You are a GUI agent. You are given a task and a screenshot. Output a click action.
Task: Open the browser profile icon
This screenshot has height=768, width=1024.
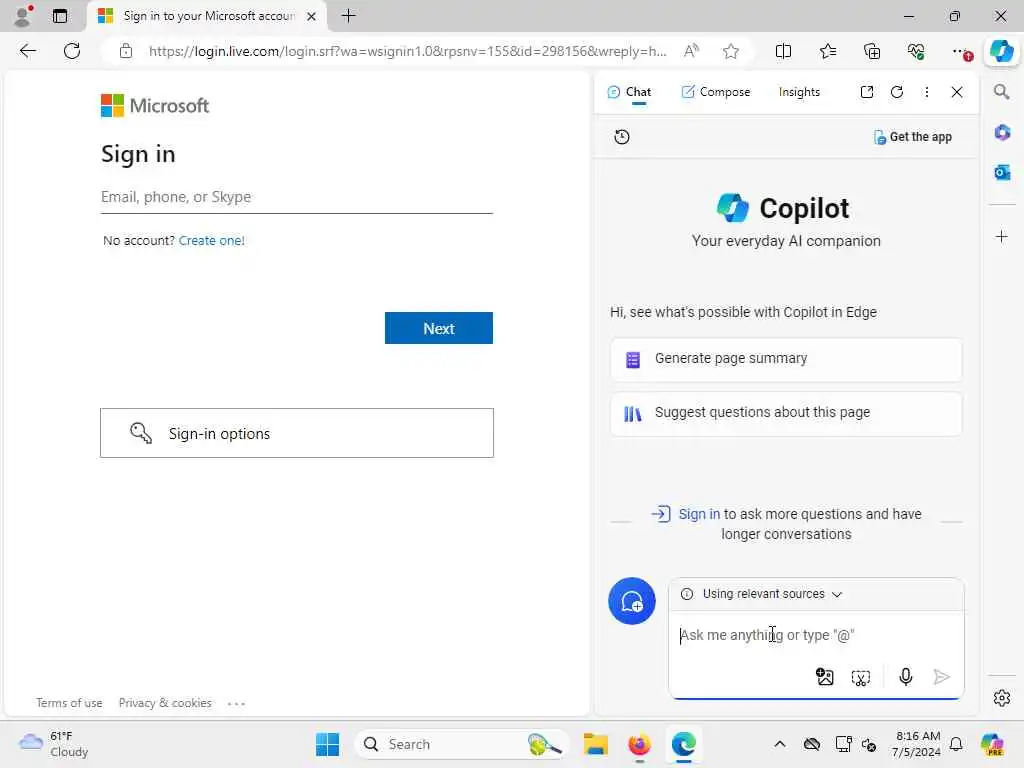point(23,16)
